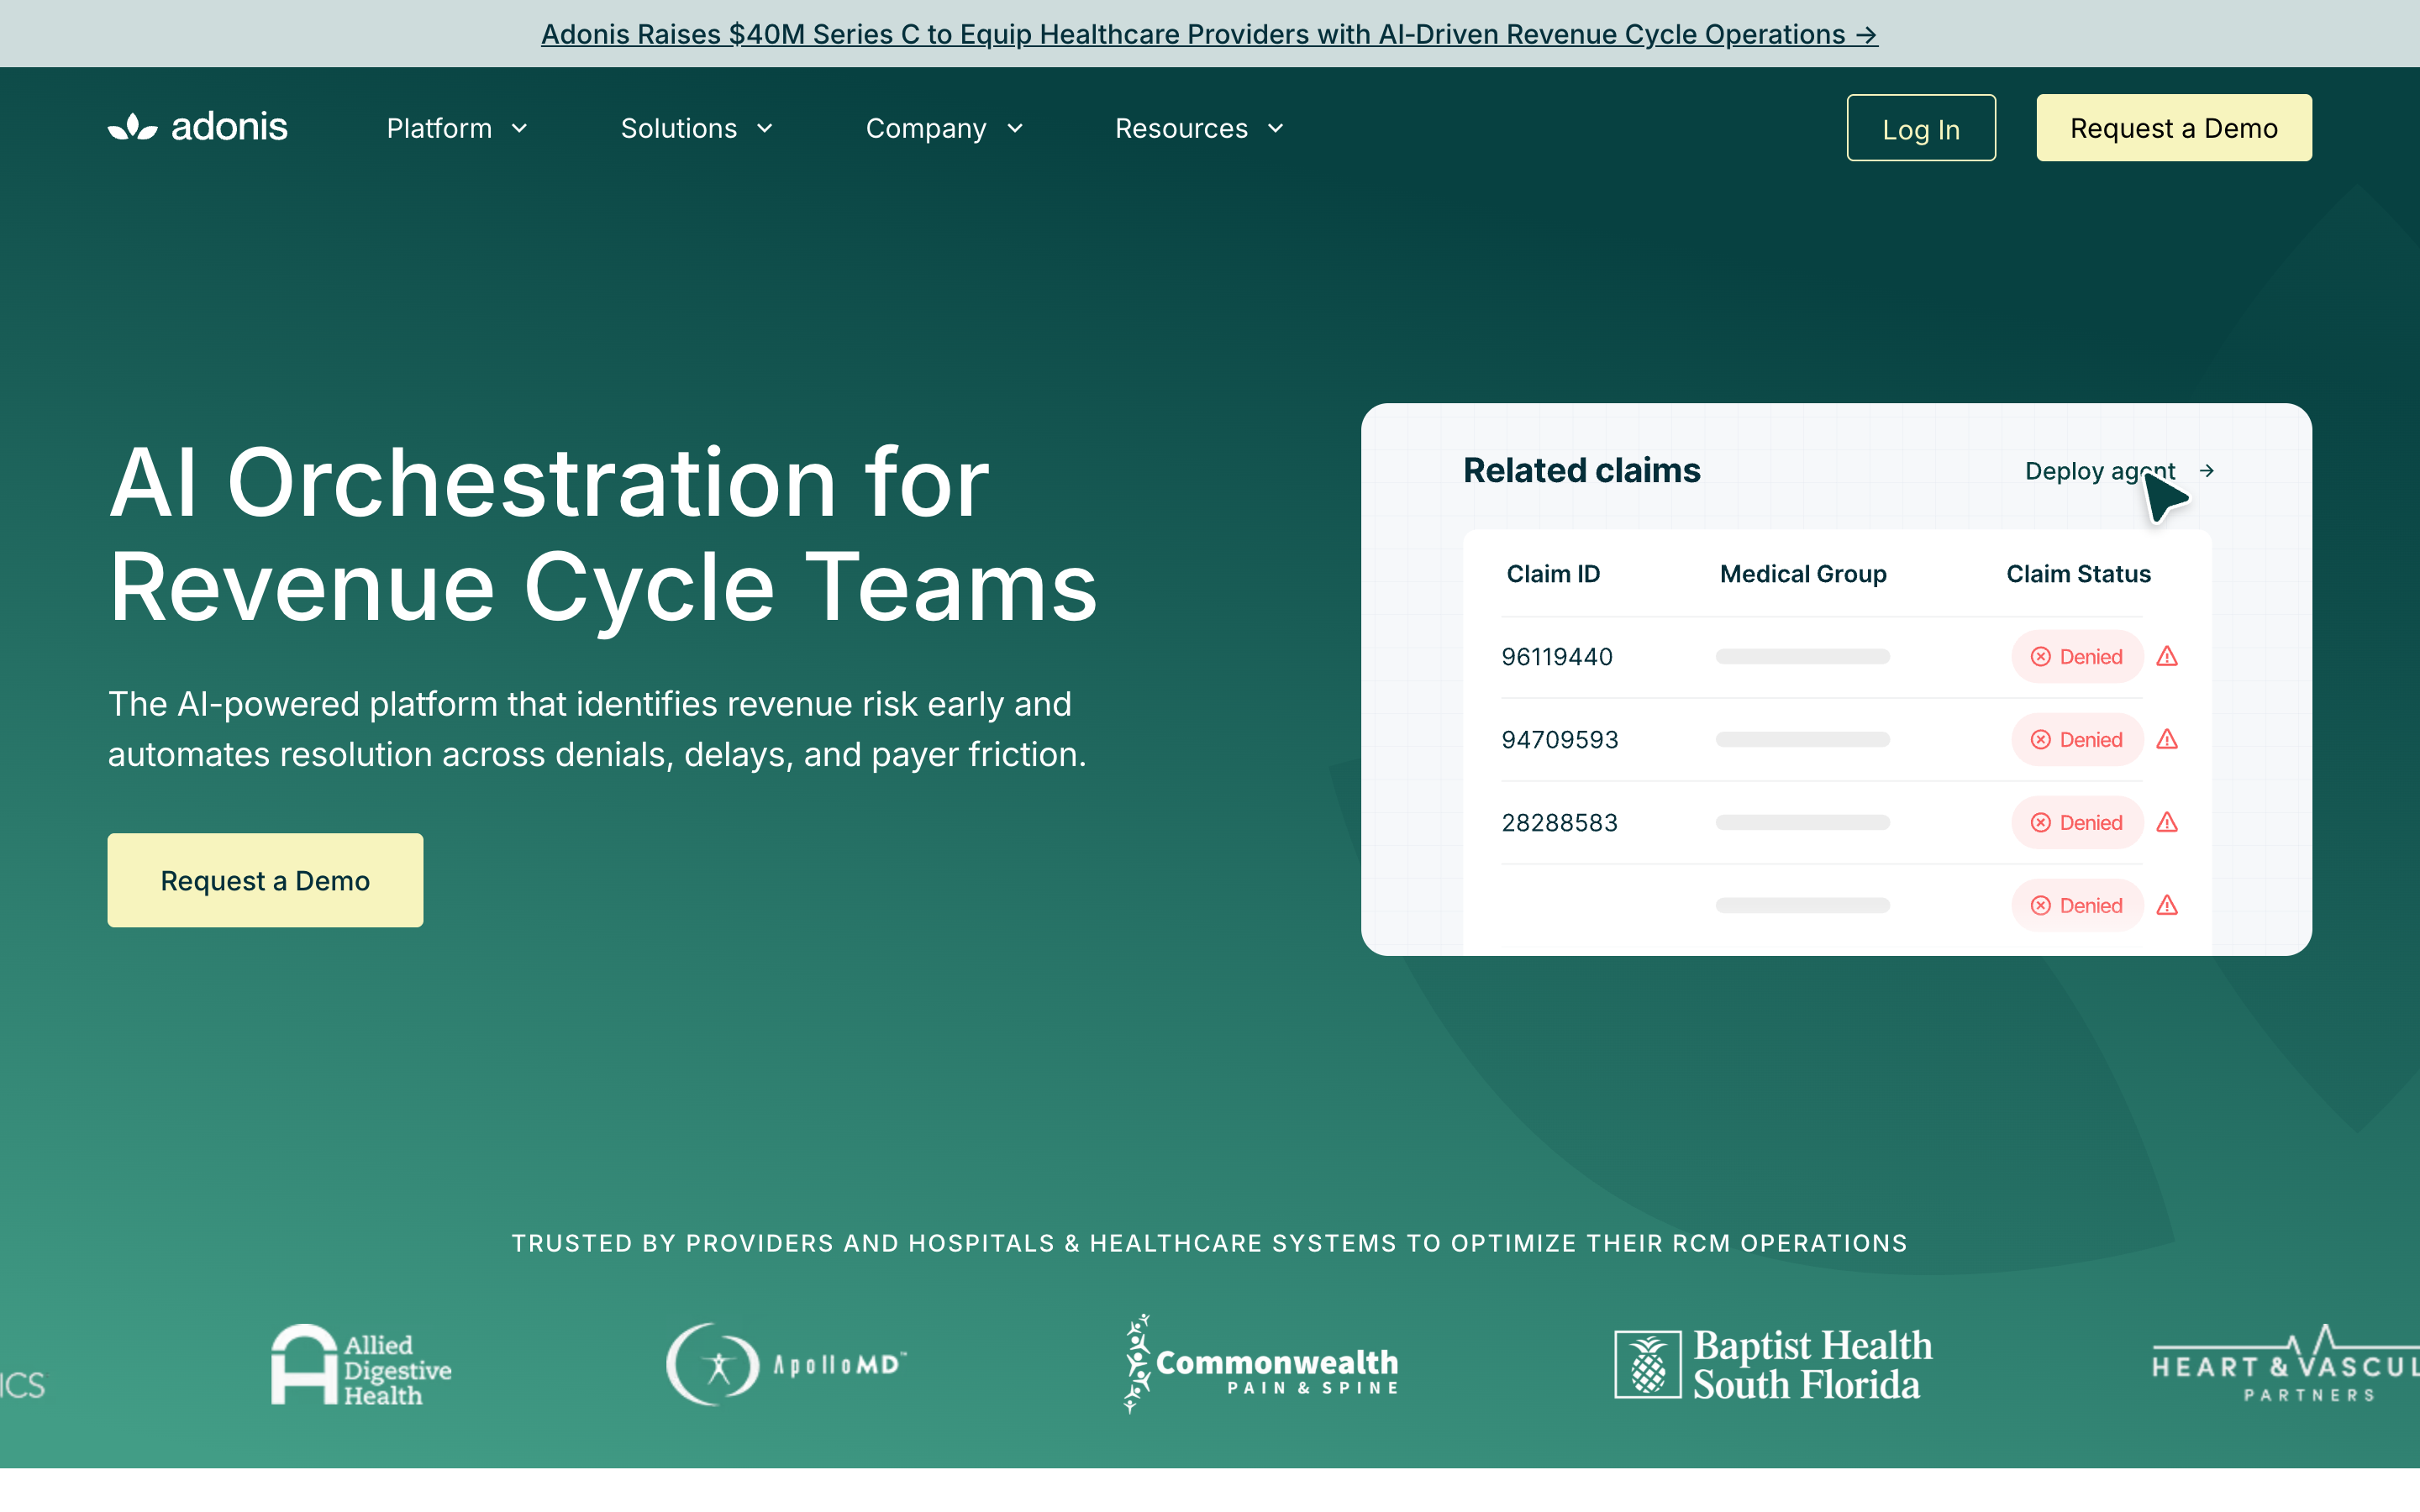
Task: Click the Deploy agent arrow icon
Action: pos(2207,471)
